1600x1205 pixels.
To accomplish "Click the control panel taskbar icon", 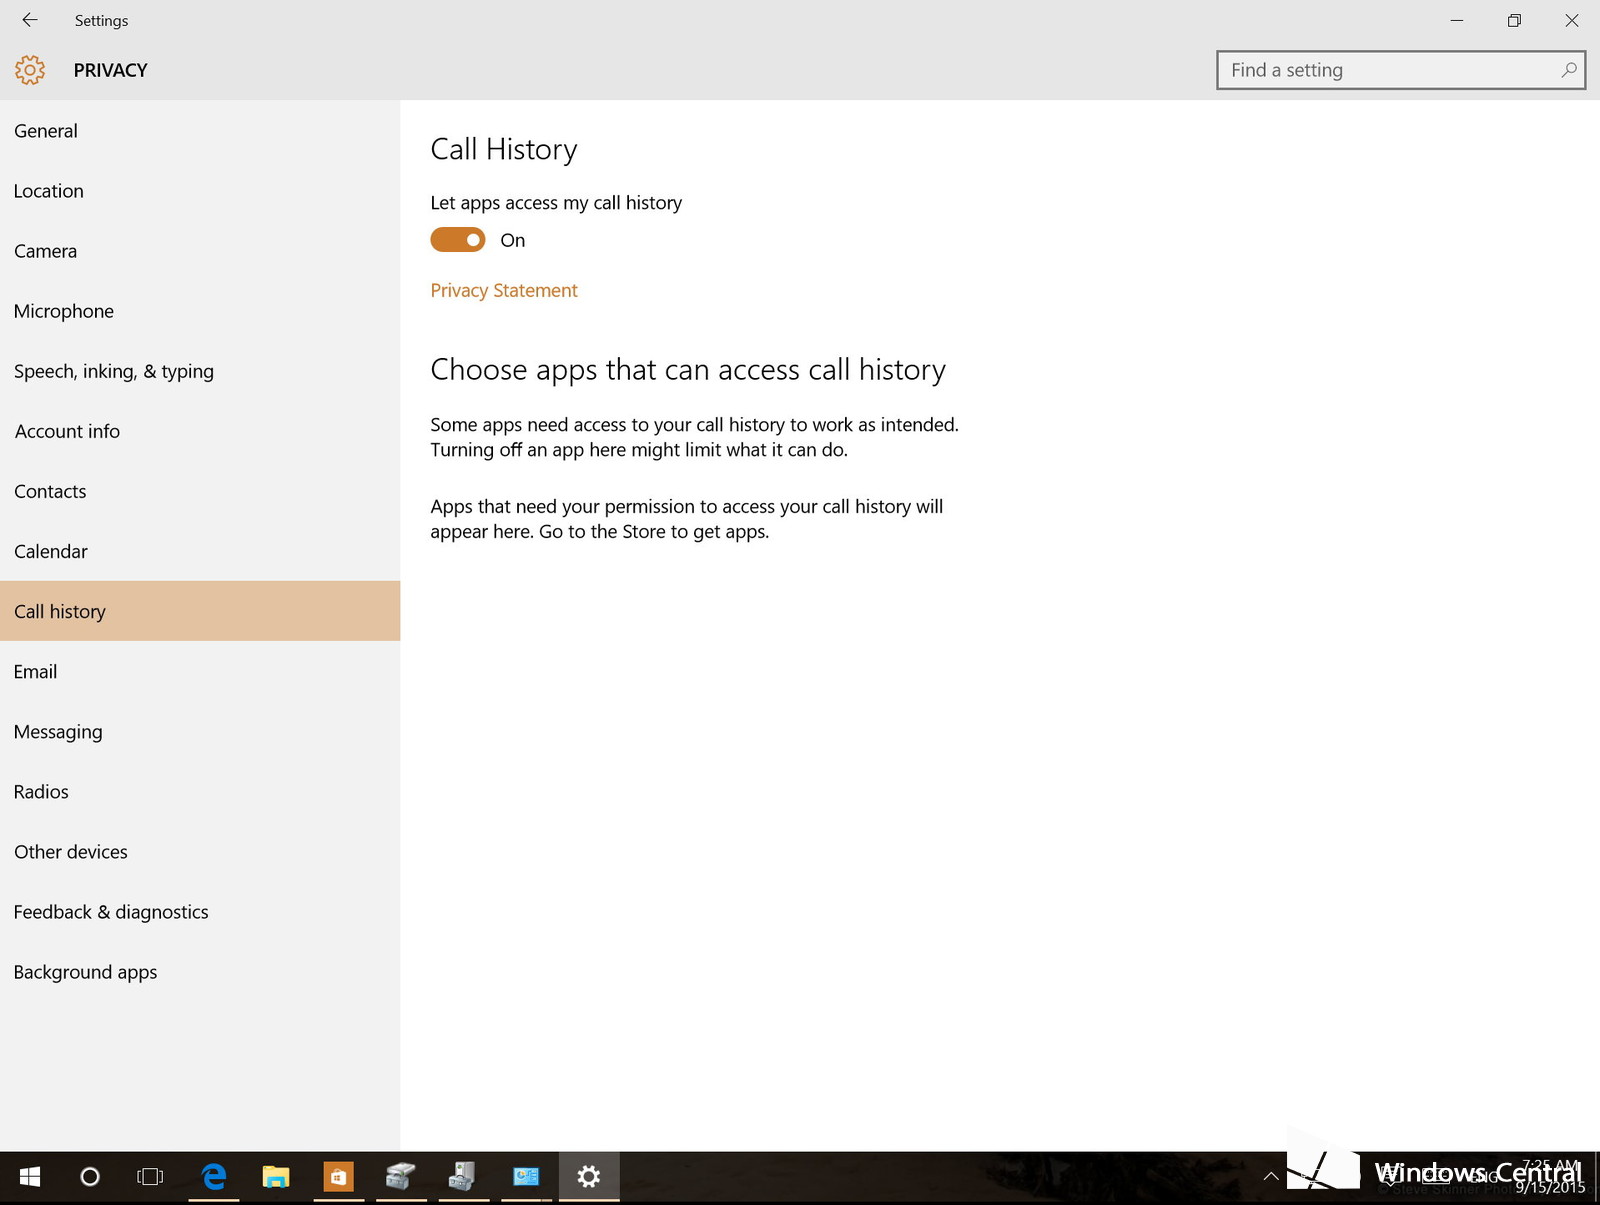I will pyautogui.click(x=526, y=1177).
